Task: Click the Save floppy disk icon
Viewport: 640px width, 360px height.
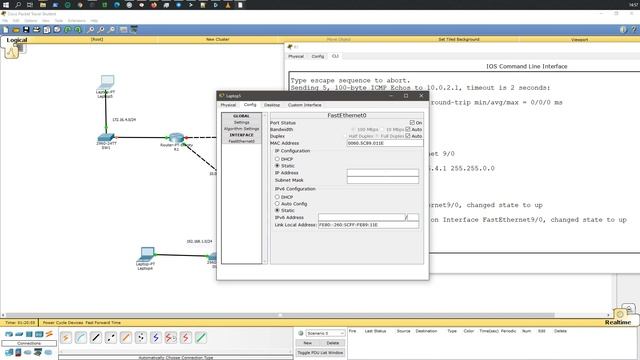Action: point(26,29)
